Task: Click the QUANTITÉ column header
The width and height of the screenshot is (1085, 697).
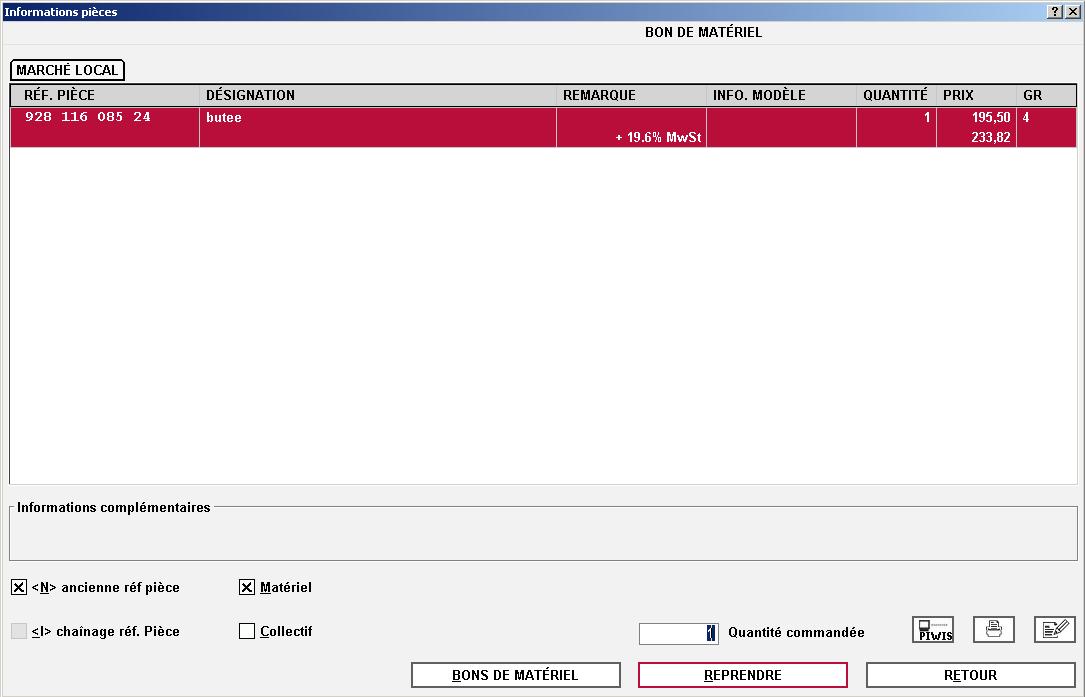Action: [x=896, y=96]
